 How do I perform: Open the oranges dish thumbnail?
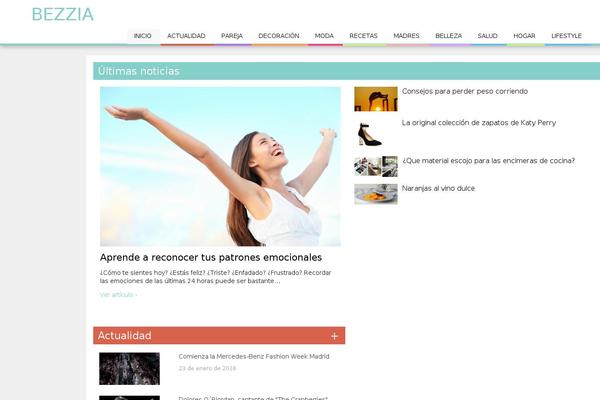[376, 194]
